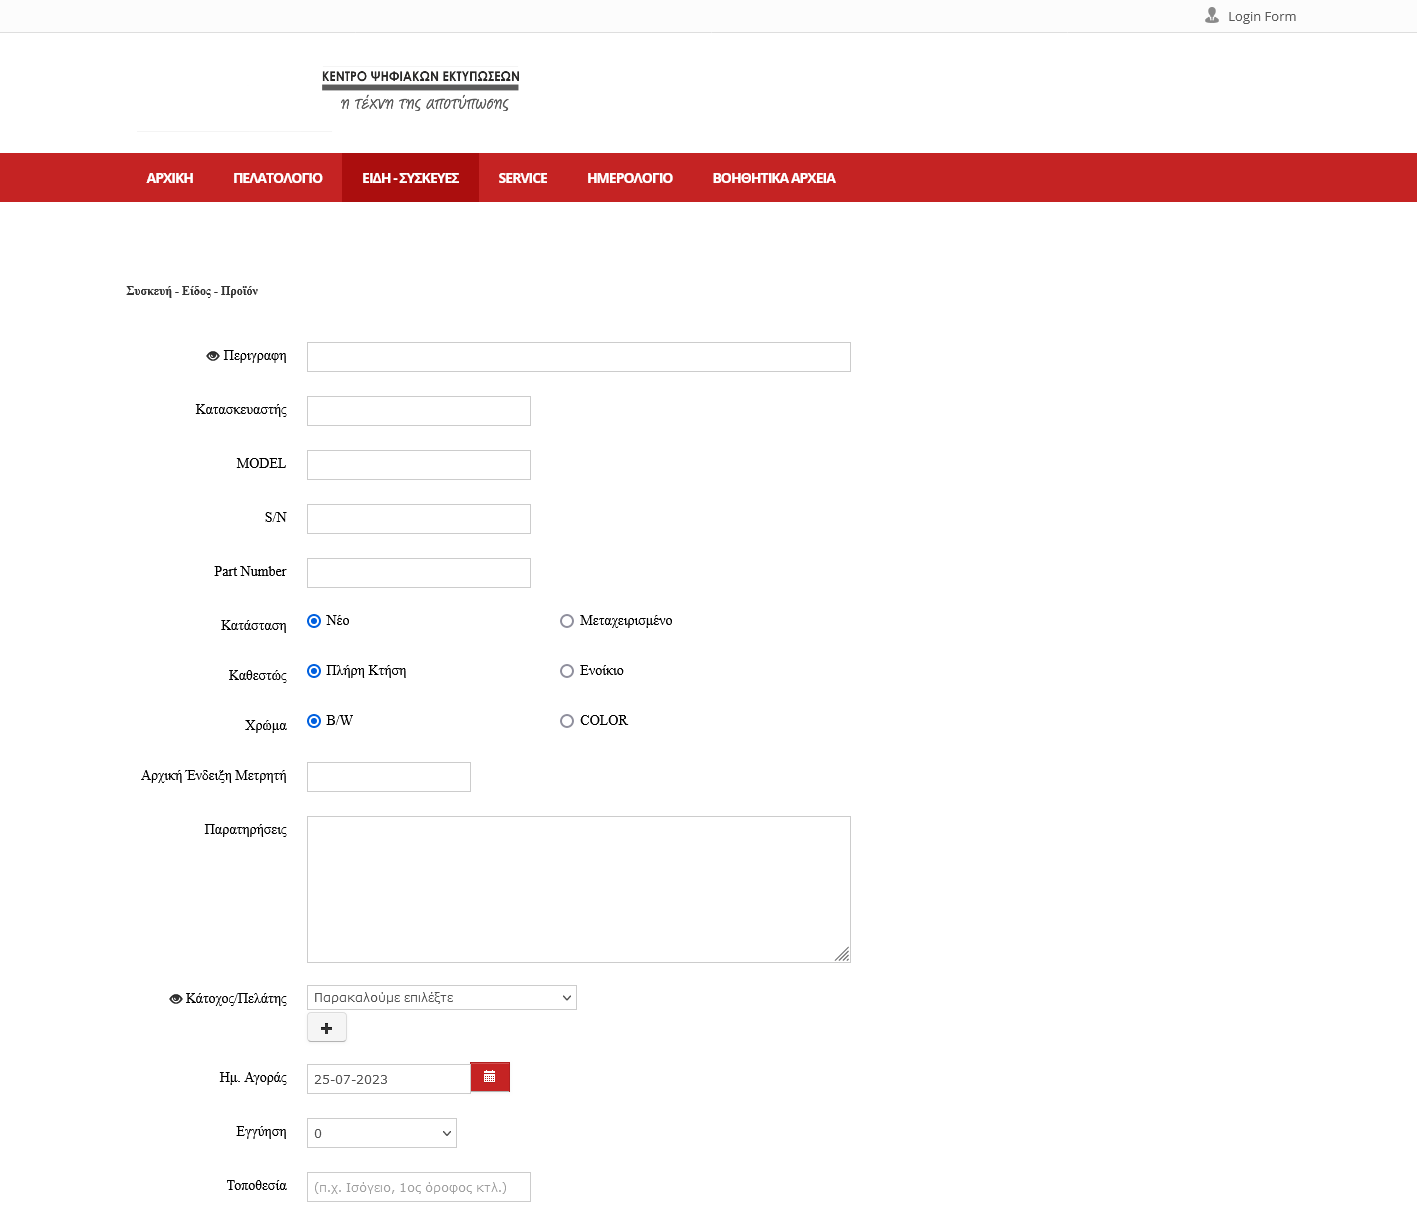
Task: Click the user icon next to Login Form
Action: [1212, 16]
